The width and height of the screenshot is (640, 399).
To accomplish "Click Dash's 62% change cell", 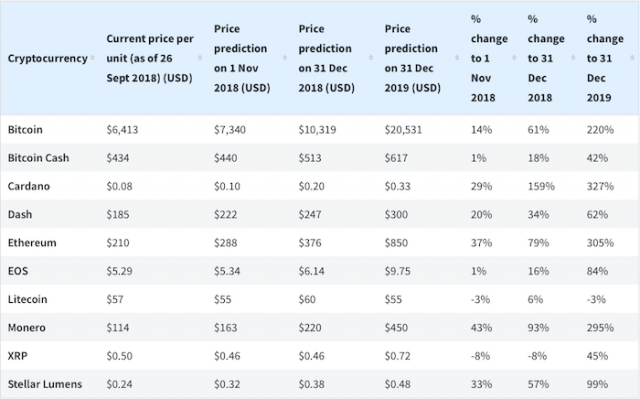I will pos(597,215).
